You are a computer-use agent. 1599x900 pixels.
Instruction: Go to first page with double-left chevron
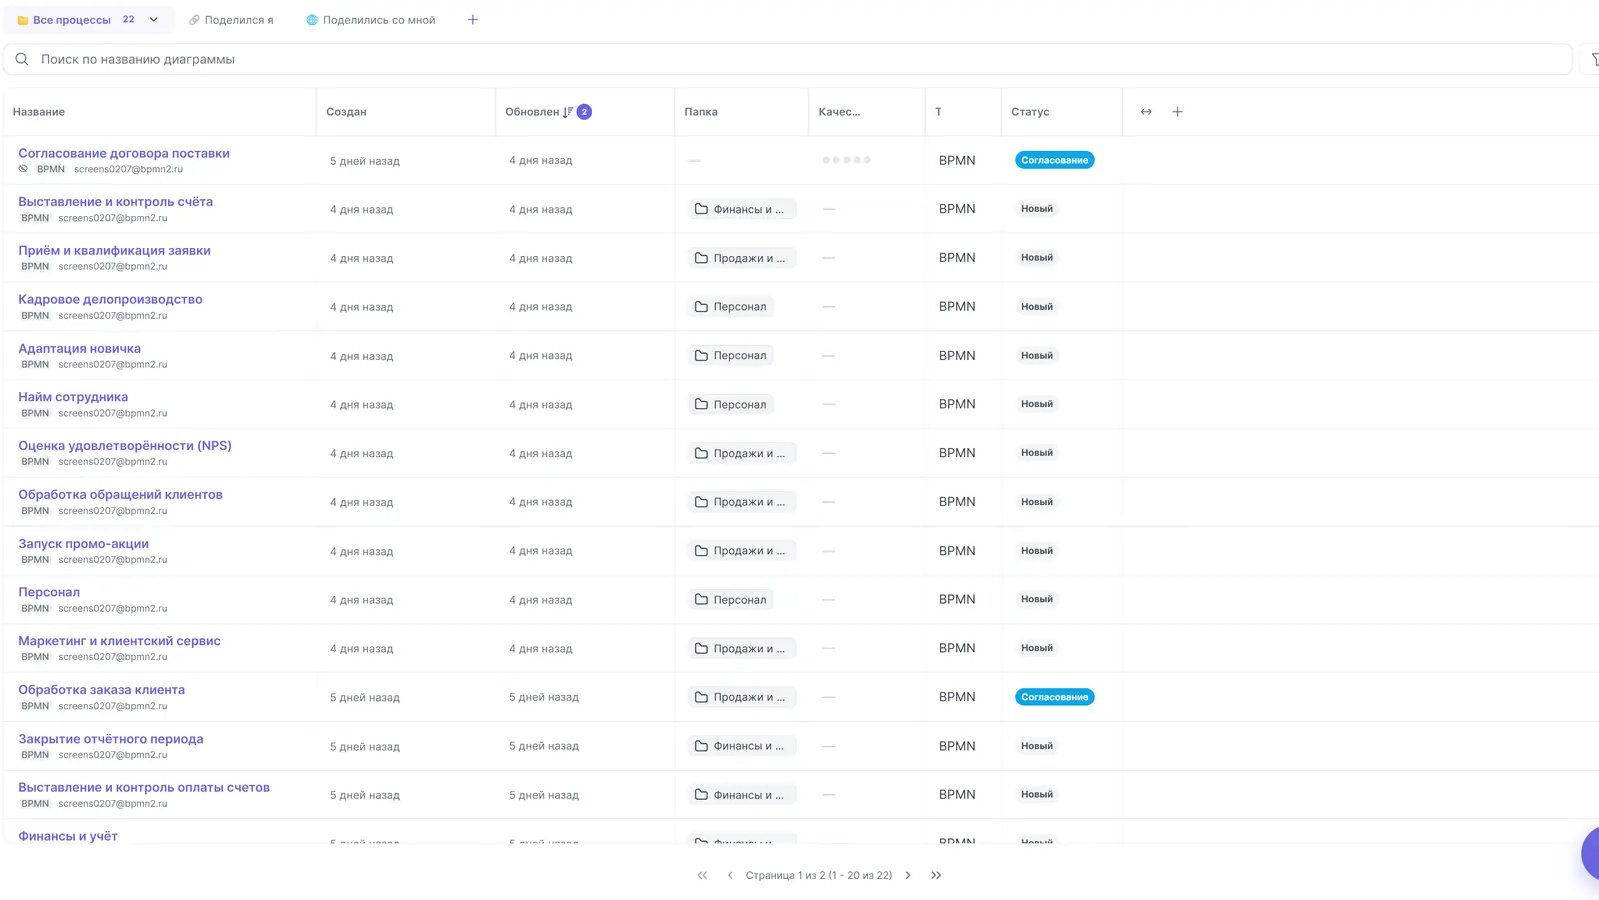(702, 875)
